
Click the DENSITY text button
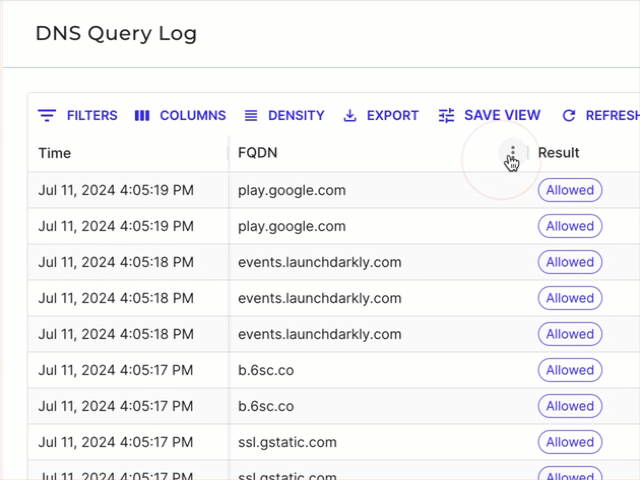296,116
